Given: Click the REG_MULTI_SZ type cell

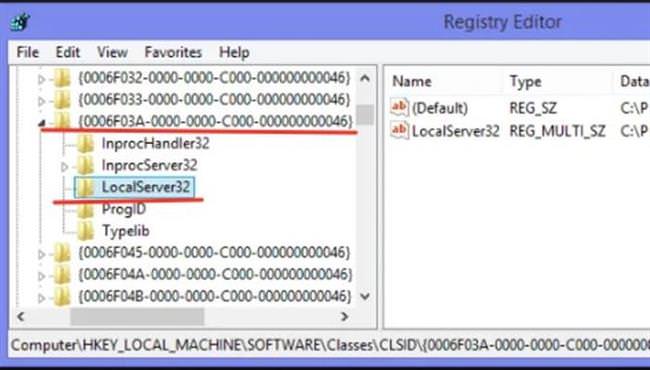Looking at the screenshot, I should click(558, 131).
